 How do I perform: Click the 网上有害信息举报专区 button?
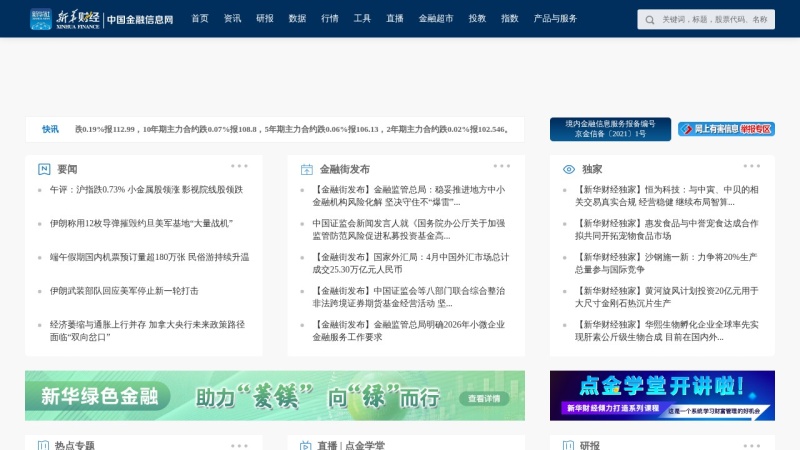pyautogui.click(x=726, y=129)
